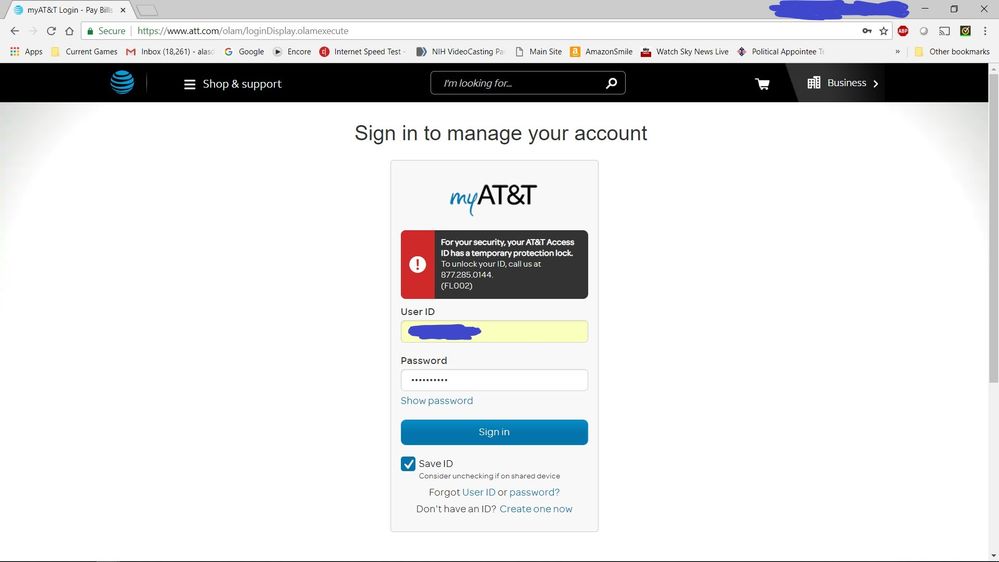Reload the page with browser refresh
The height and width of the screenshot is (562, 999).
[x=51, y=31]
